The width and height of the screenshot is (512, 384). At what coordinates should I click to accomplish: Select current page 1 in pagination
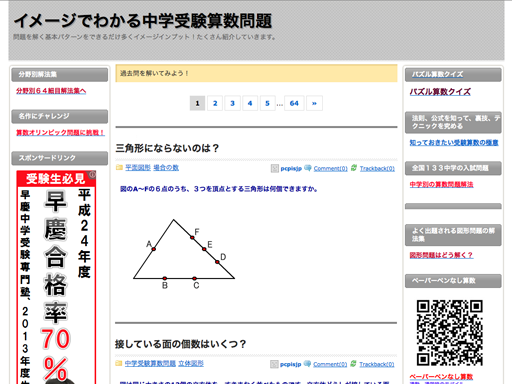click(197, 103)
